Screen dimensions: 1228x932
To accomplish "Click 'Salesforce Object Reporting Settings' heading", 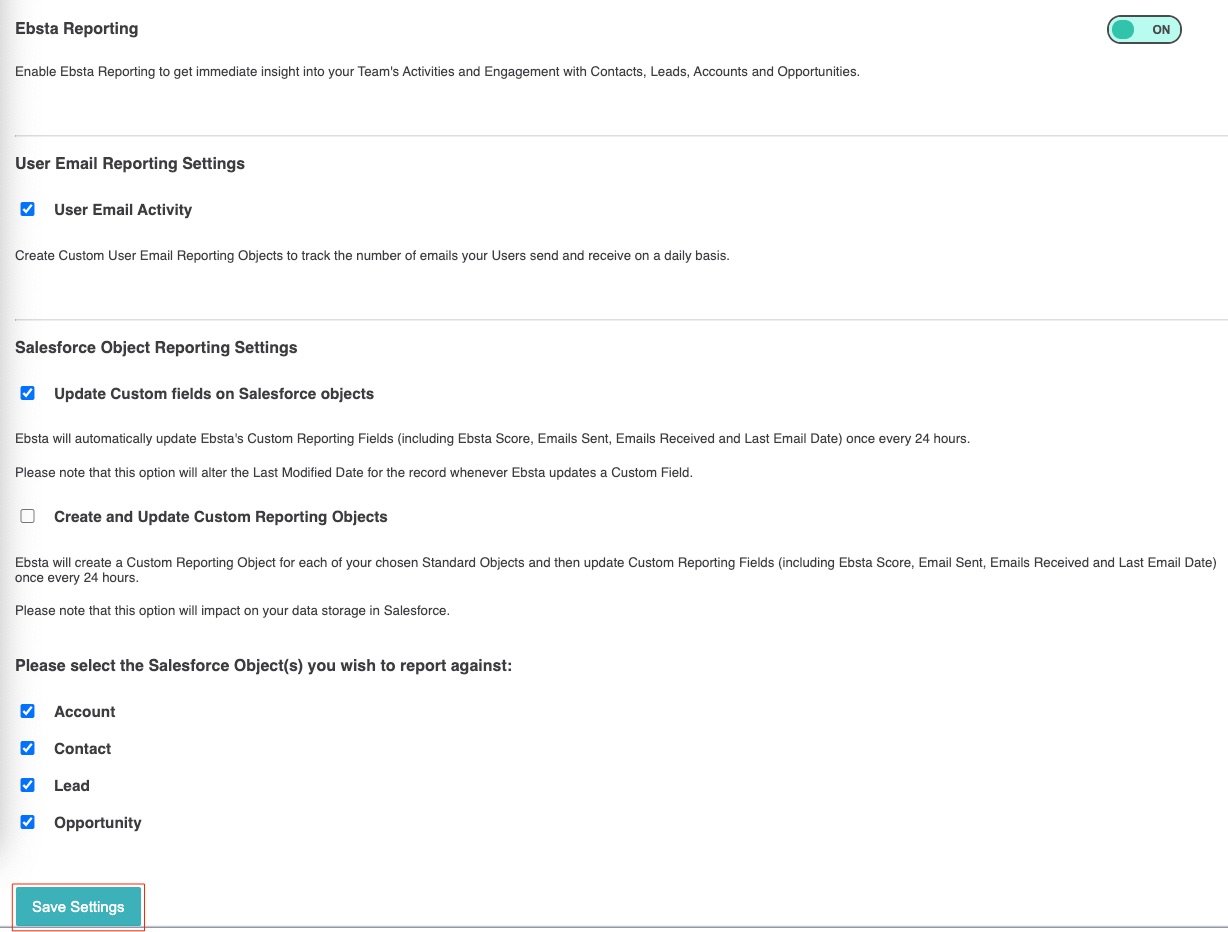I will pyautogui.click(x=156, y=347).
